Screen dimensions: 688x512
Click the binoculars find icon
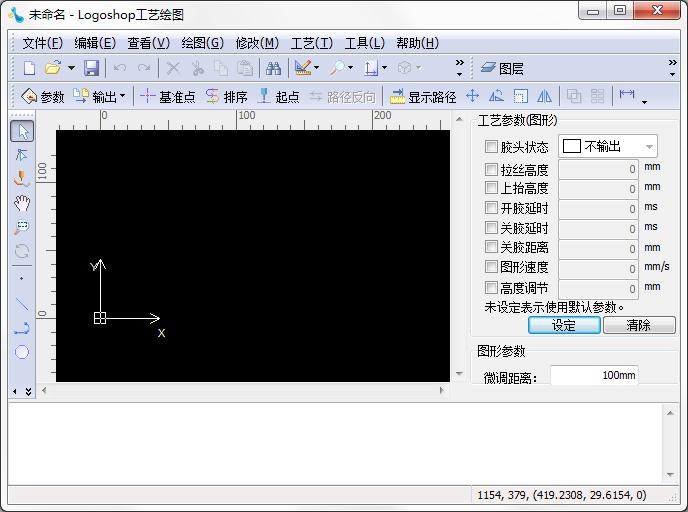[272, 68]
